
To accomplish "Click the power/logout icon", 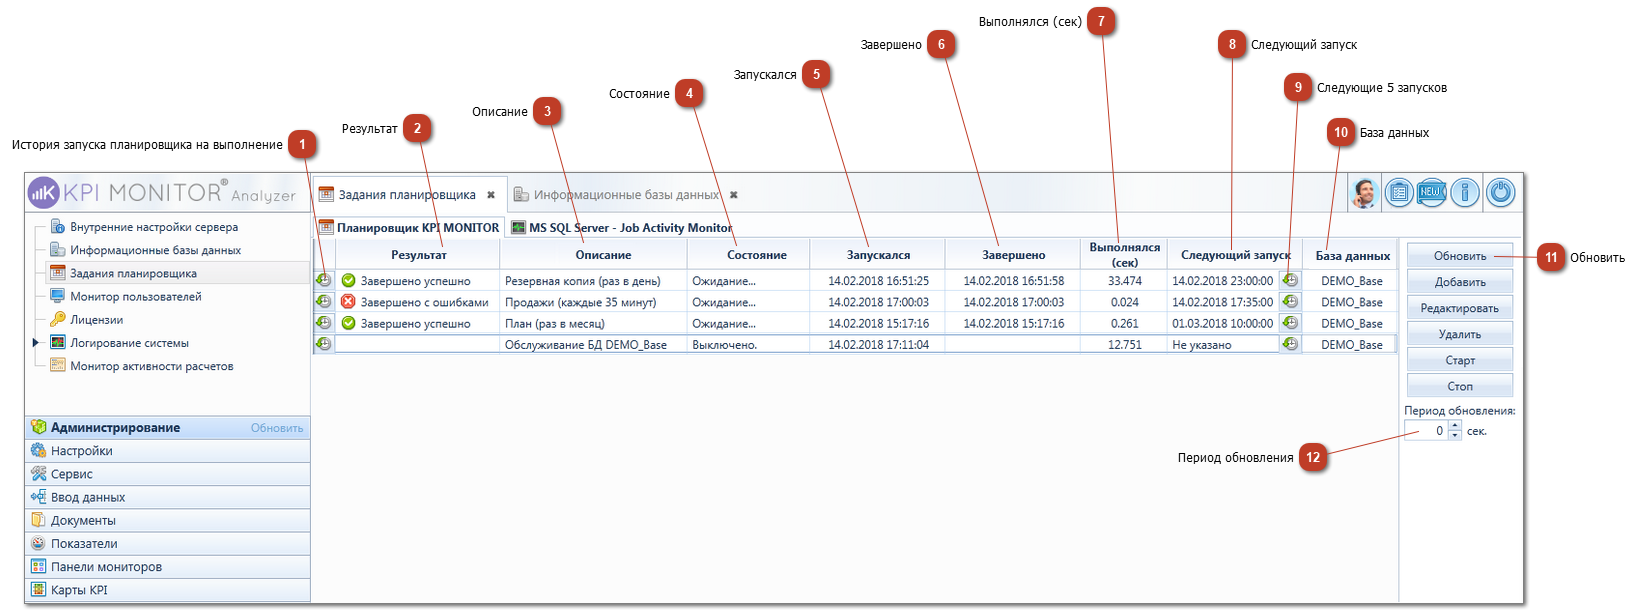I will click(x=1501, y=193).
